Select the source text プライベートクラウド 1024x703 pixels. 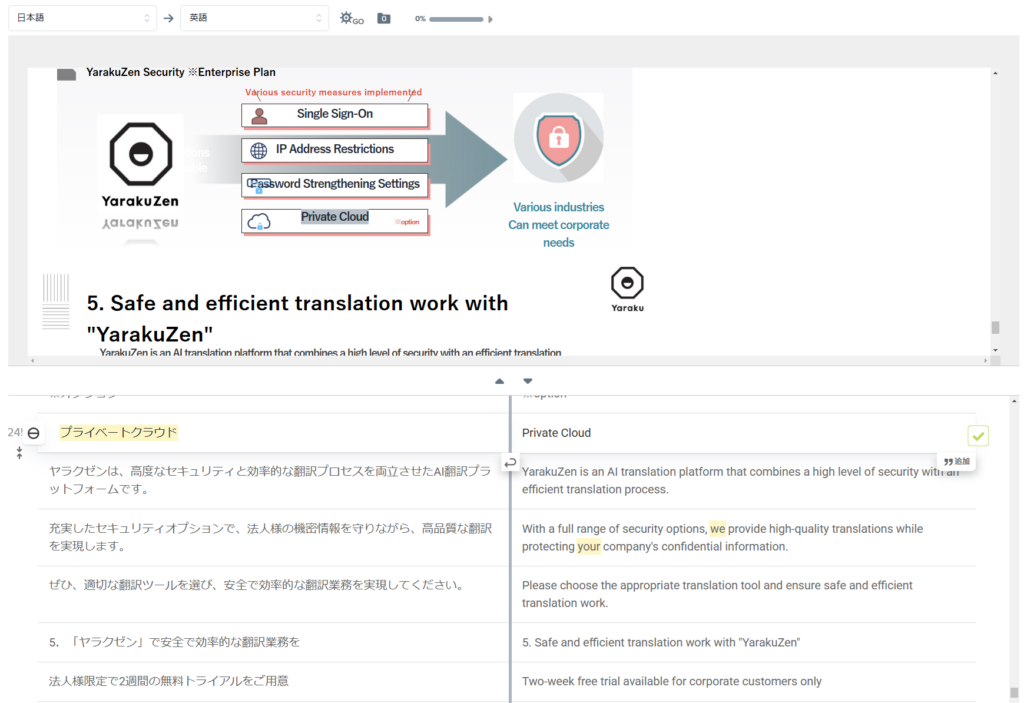coord(118,432)
